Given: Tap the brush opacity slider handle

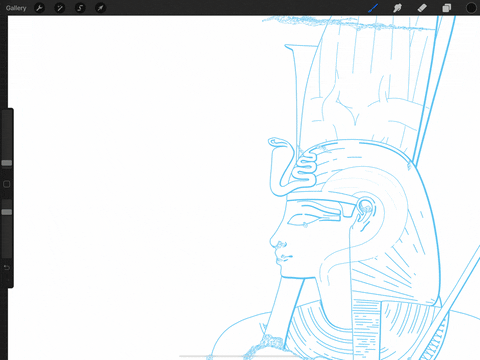Looking at the screenshot, I should pyautogui.click(x=7, y=212).
